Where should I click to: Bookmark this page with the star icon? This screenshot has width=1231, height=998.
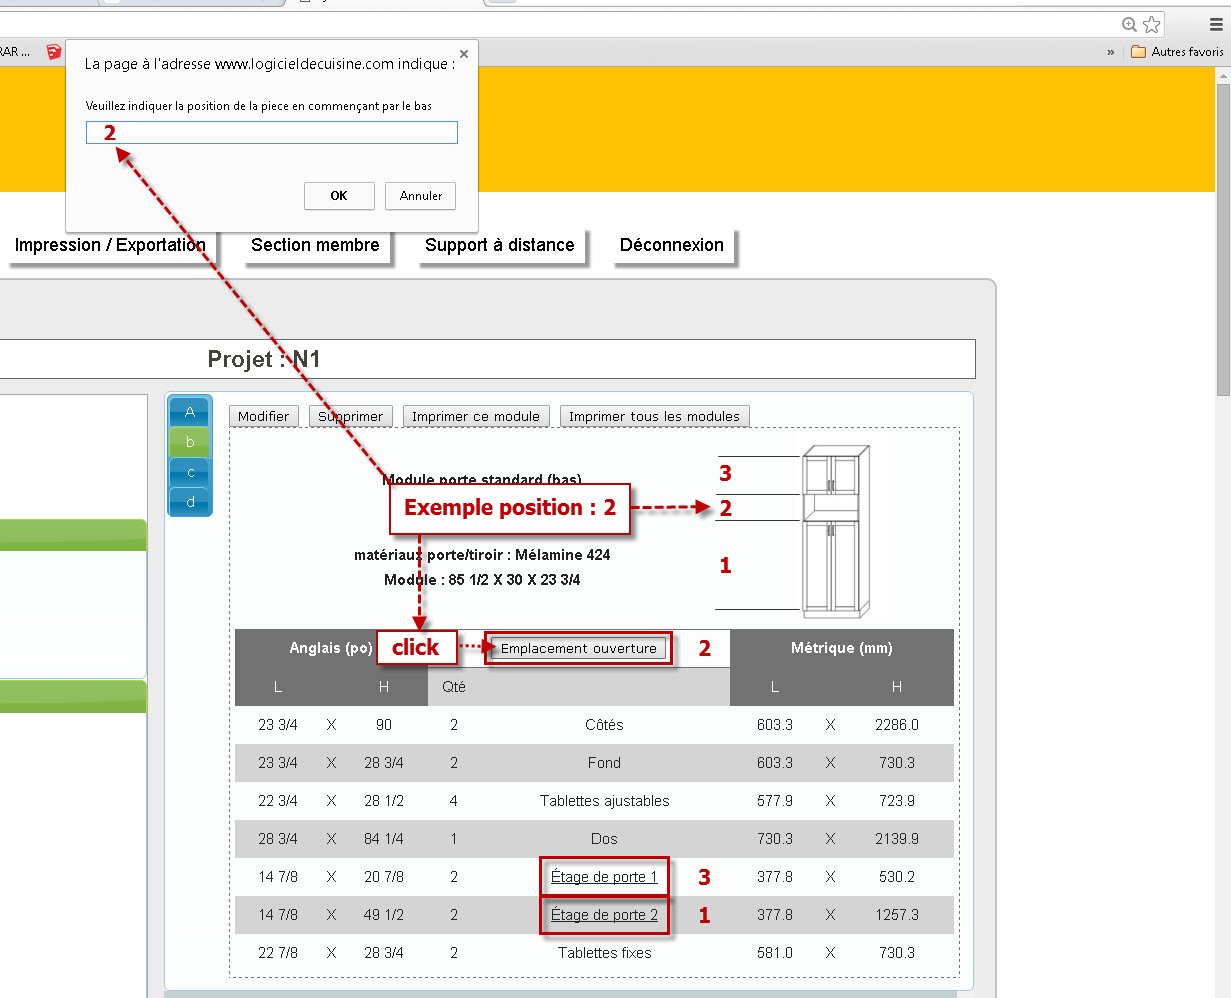pyautogui.click(x=1152, y=25)
